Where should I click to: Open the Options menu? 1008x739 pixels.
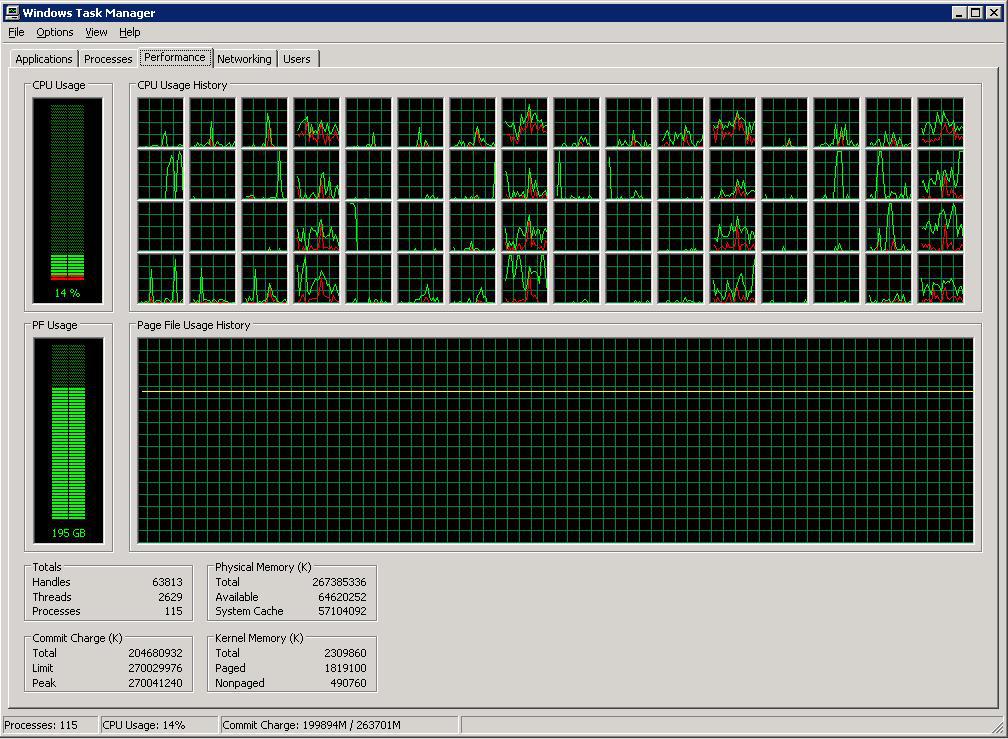click(55, 32)
